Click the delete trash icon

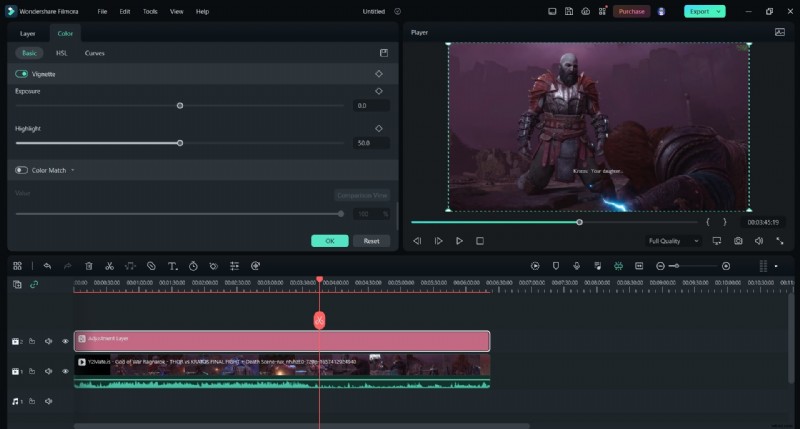click(x=89, y=266)
